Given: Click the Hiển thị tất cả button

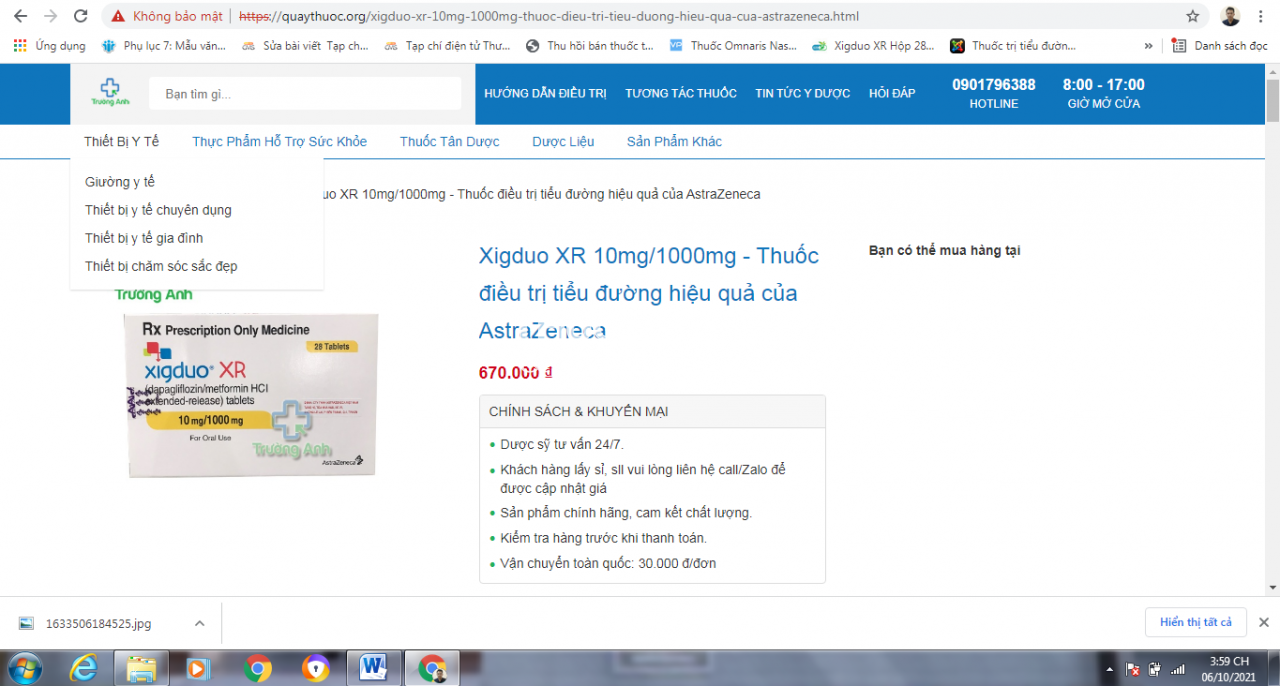Looking at the screenshot, I should (x=1195, y=622).
